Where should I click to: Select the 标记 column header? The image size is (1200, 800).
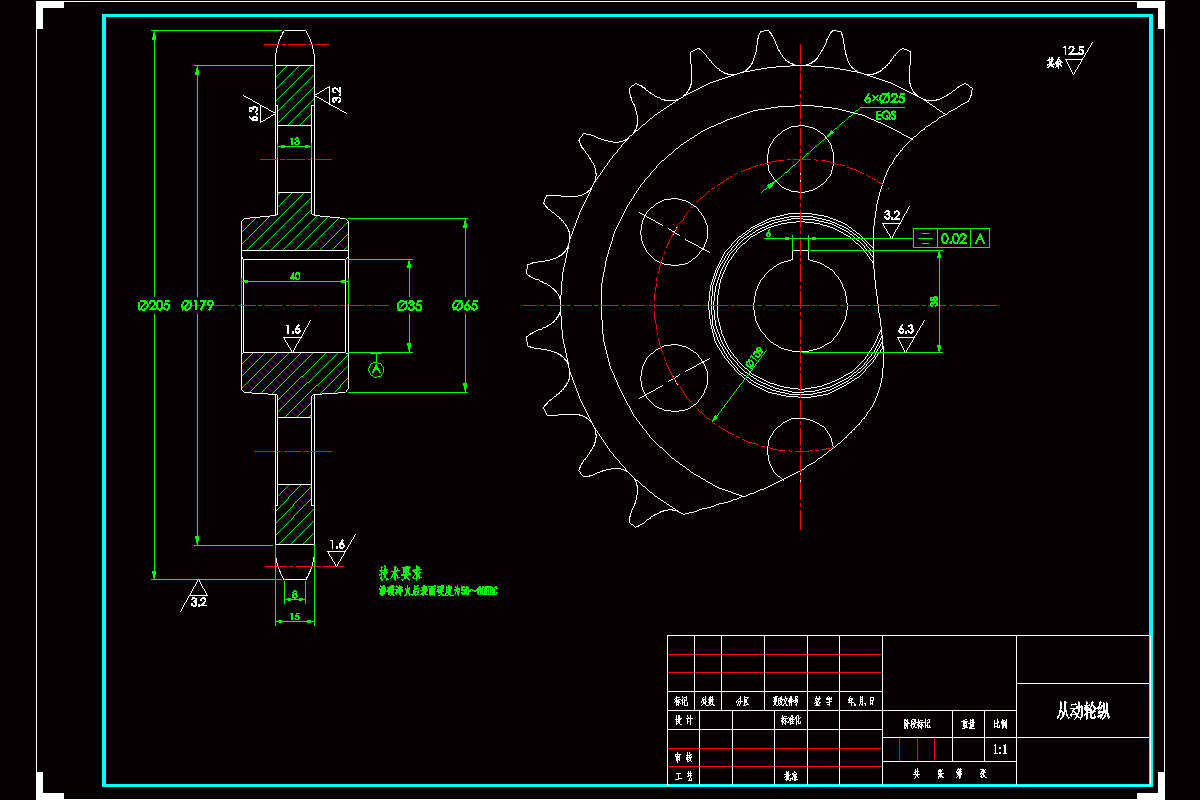[681, 702]
